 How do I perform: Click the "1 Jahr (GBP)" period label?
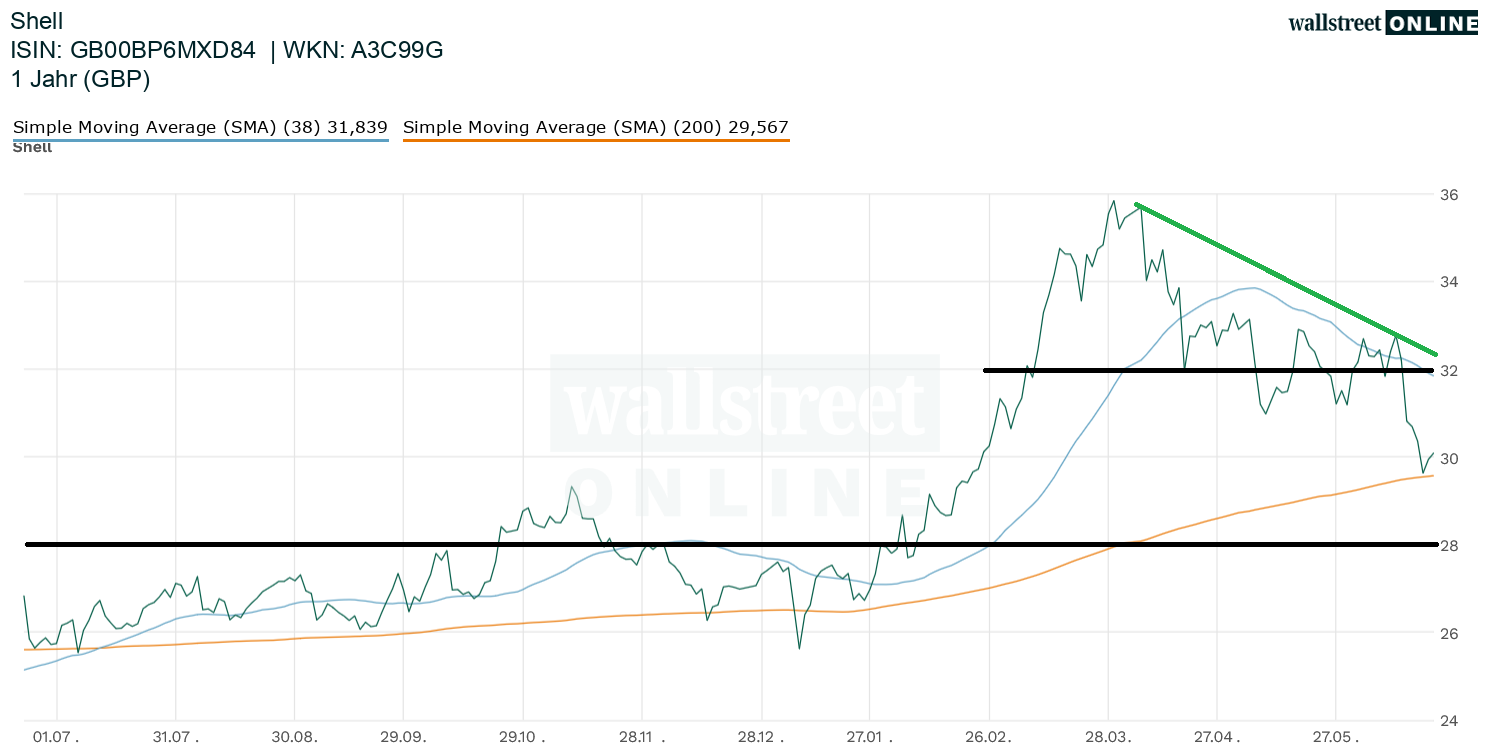(80, 80)
